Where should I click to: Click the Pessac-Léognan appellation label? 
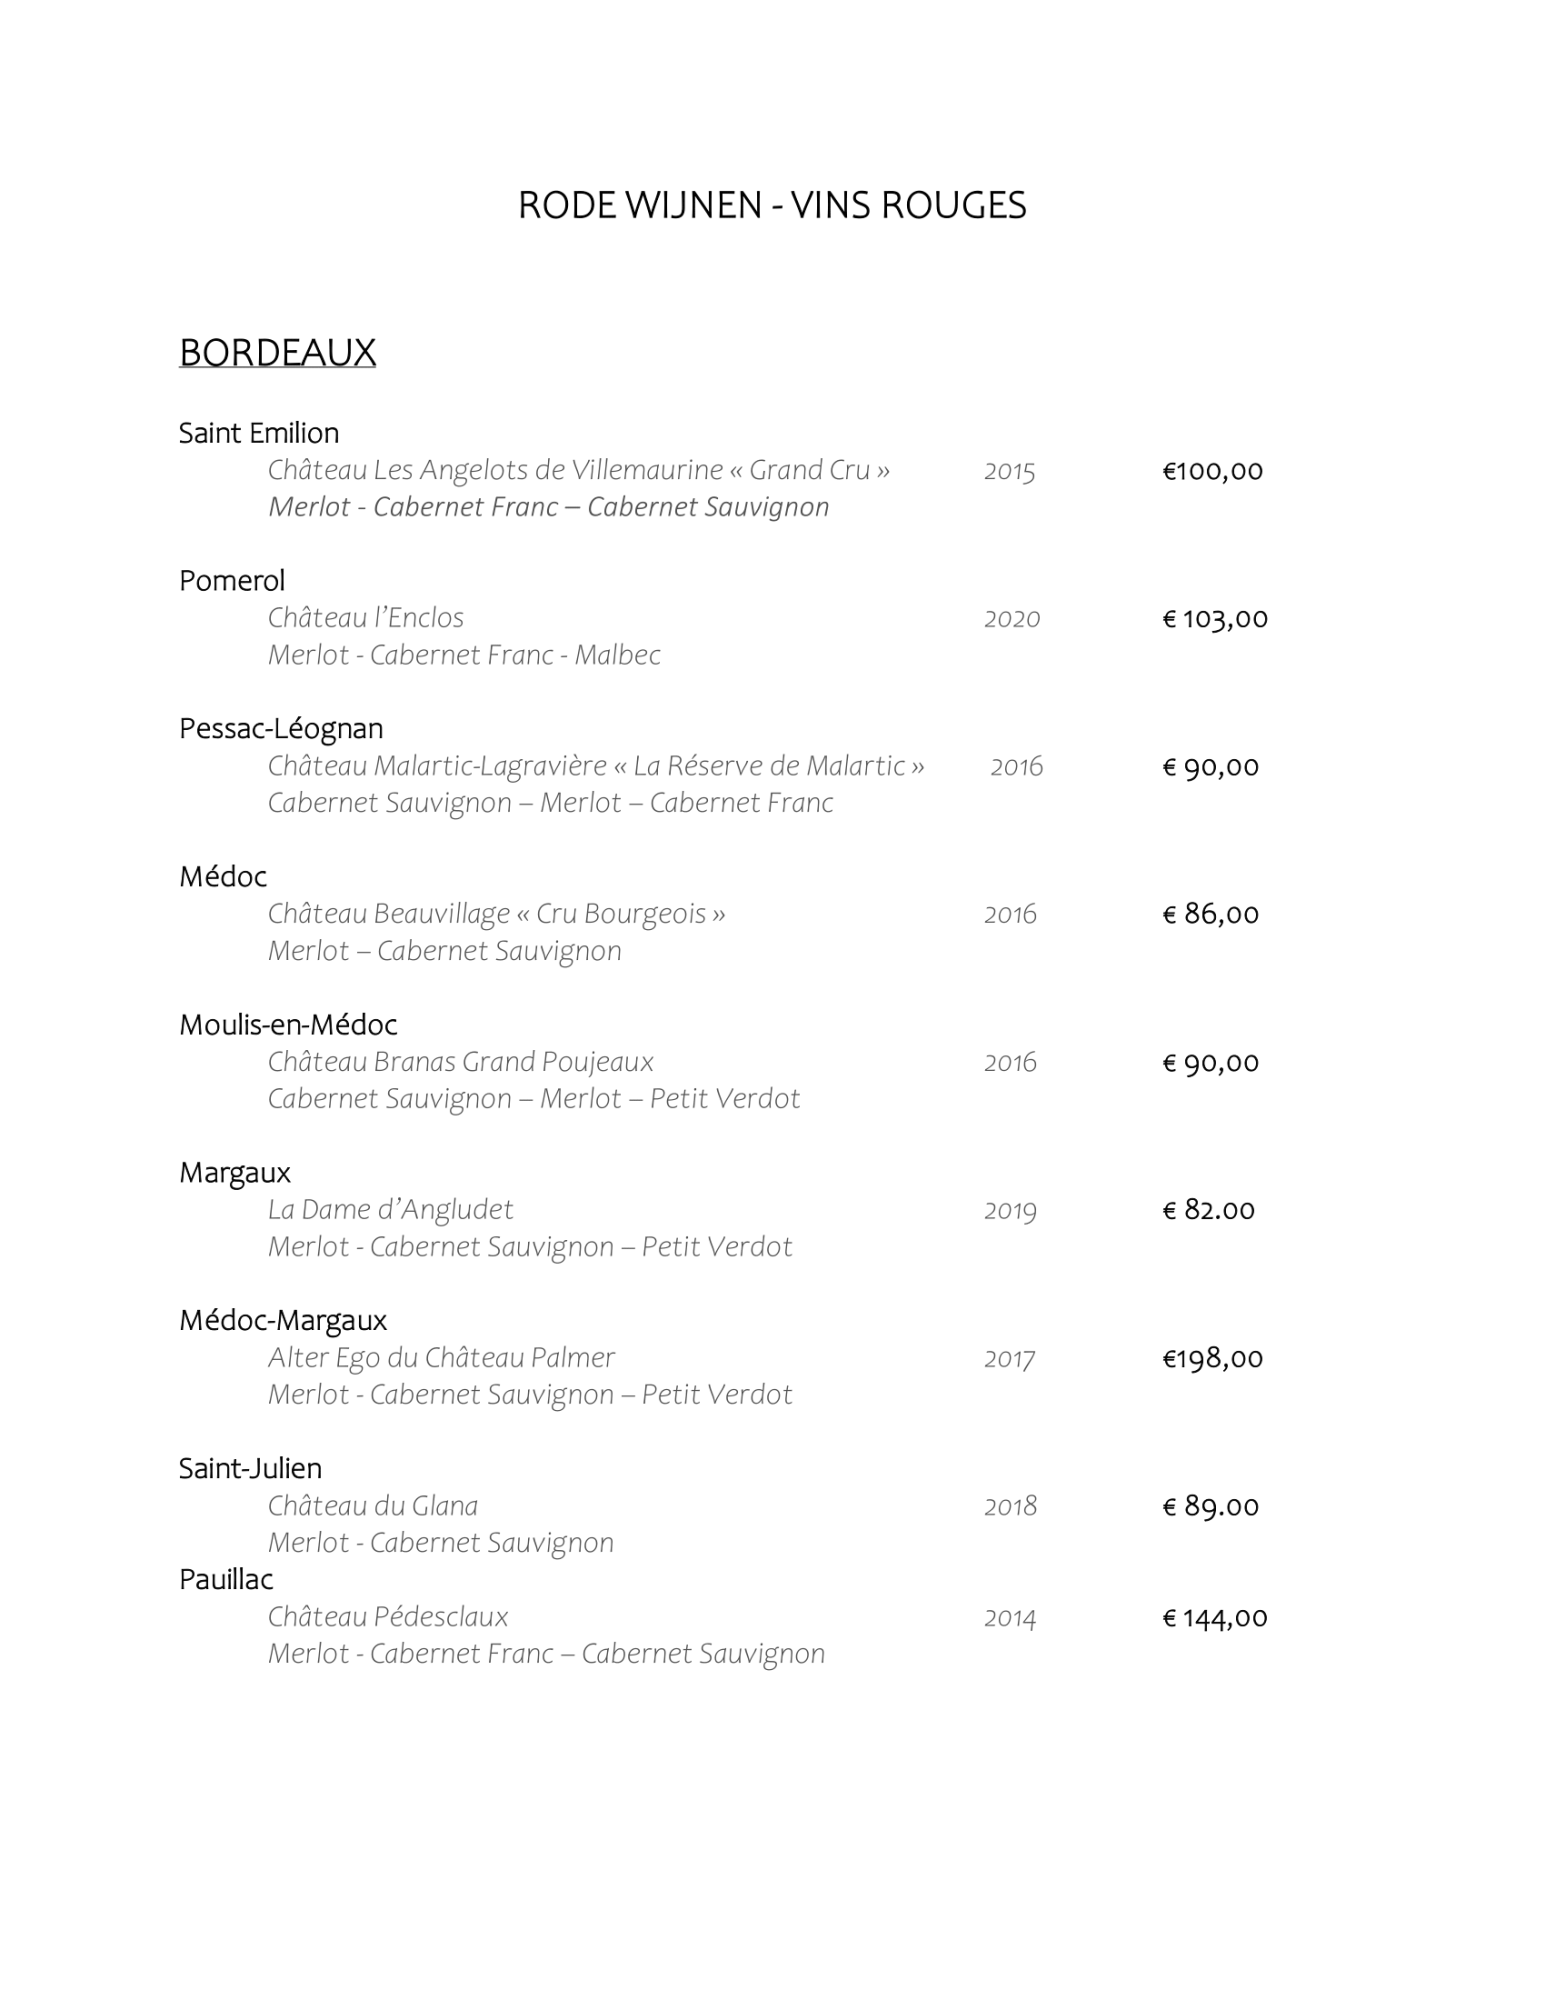pos(281,729)
